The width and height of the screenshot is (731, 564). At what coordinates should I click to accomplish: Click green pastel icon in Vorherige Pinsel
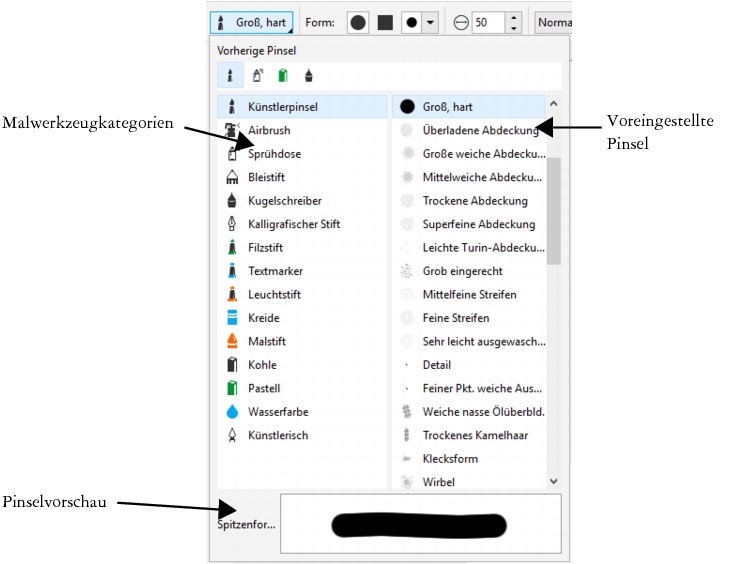coord(283,75)
